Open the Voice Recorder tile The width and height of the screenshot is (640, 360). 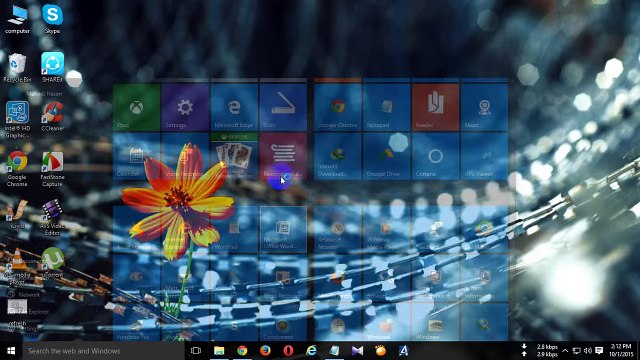click(185, 156)
